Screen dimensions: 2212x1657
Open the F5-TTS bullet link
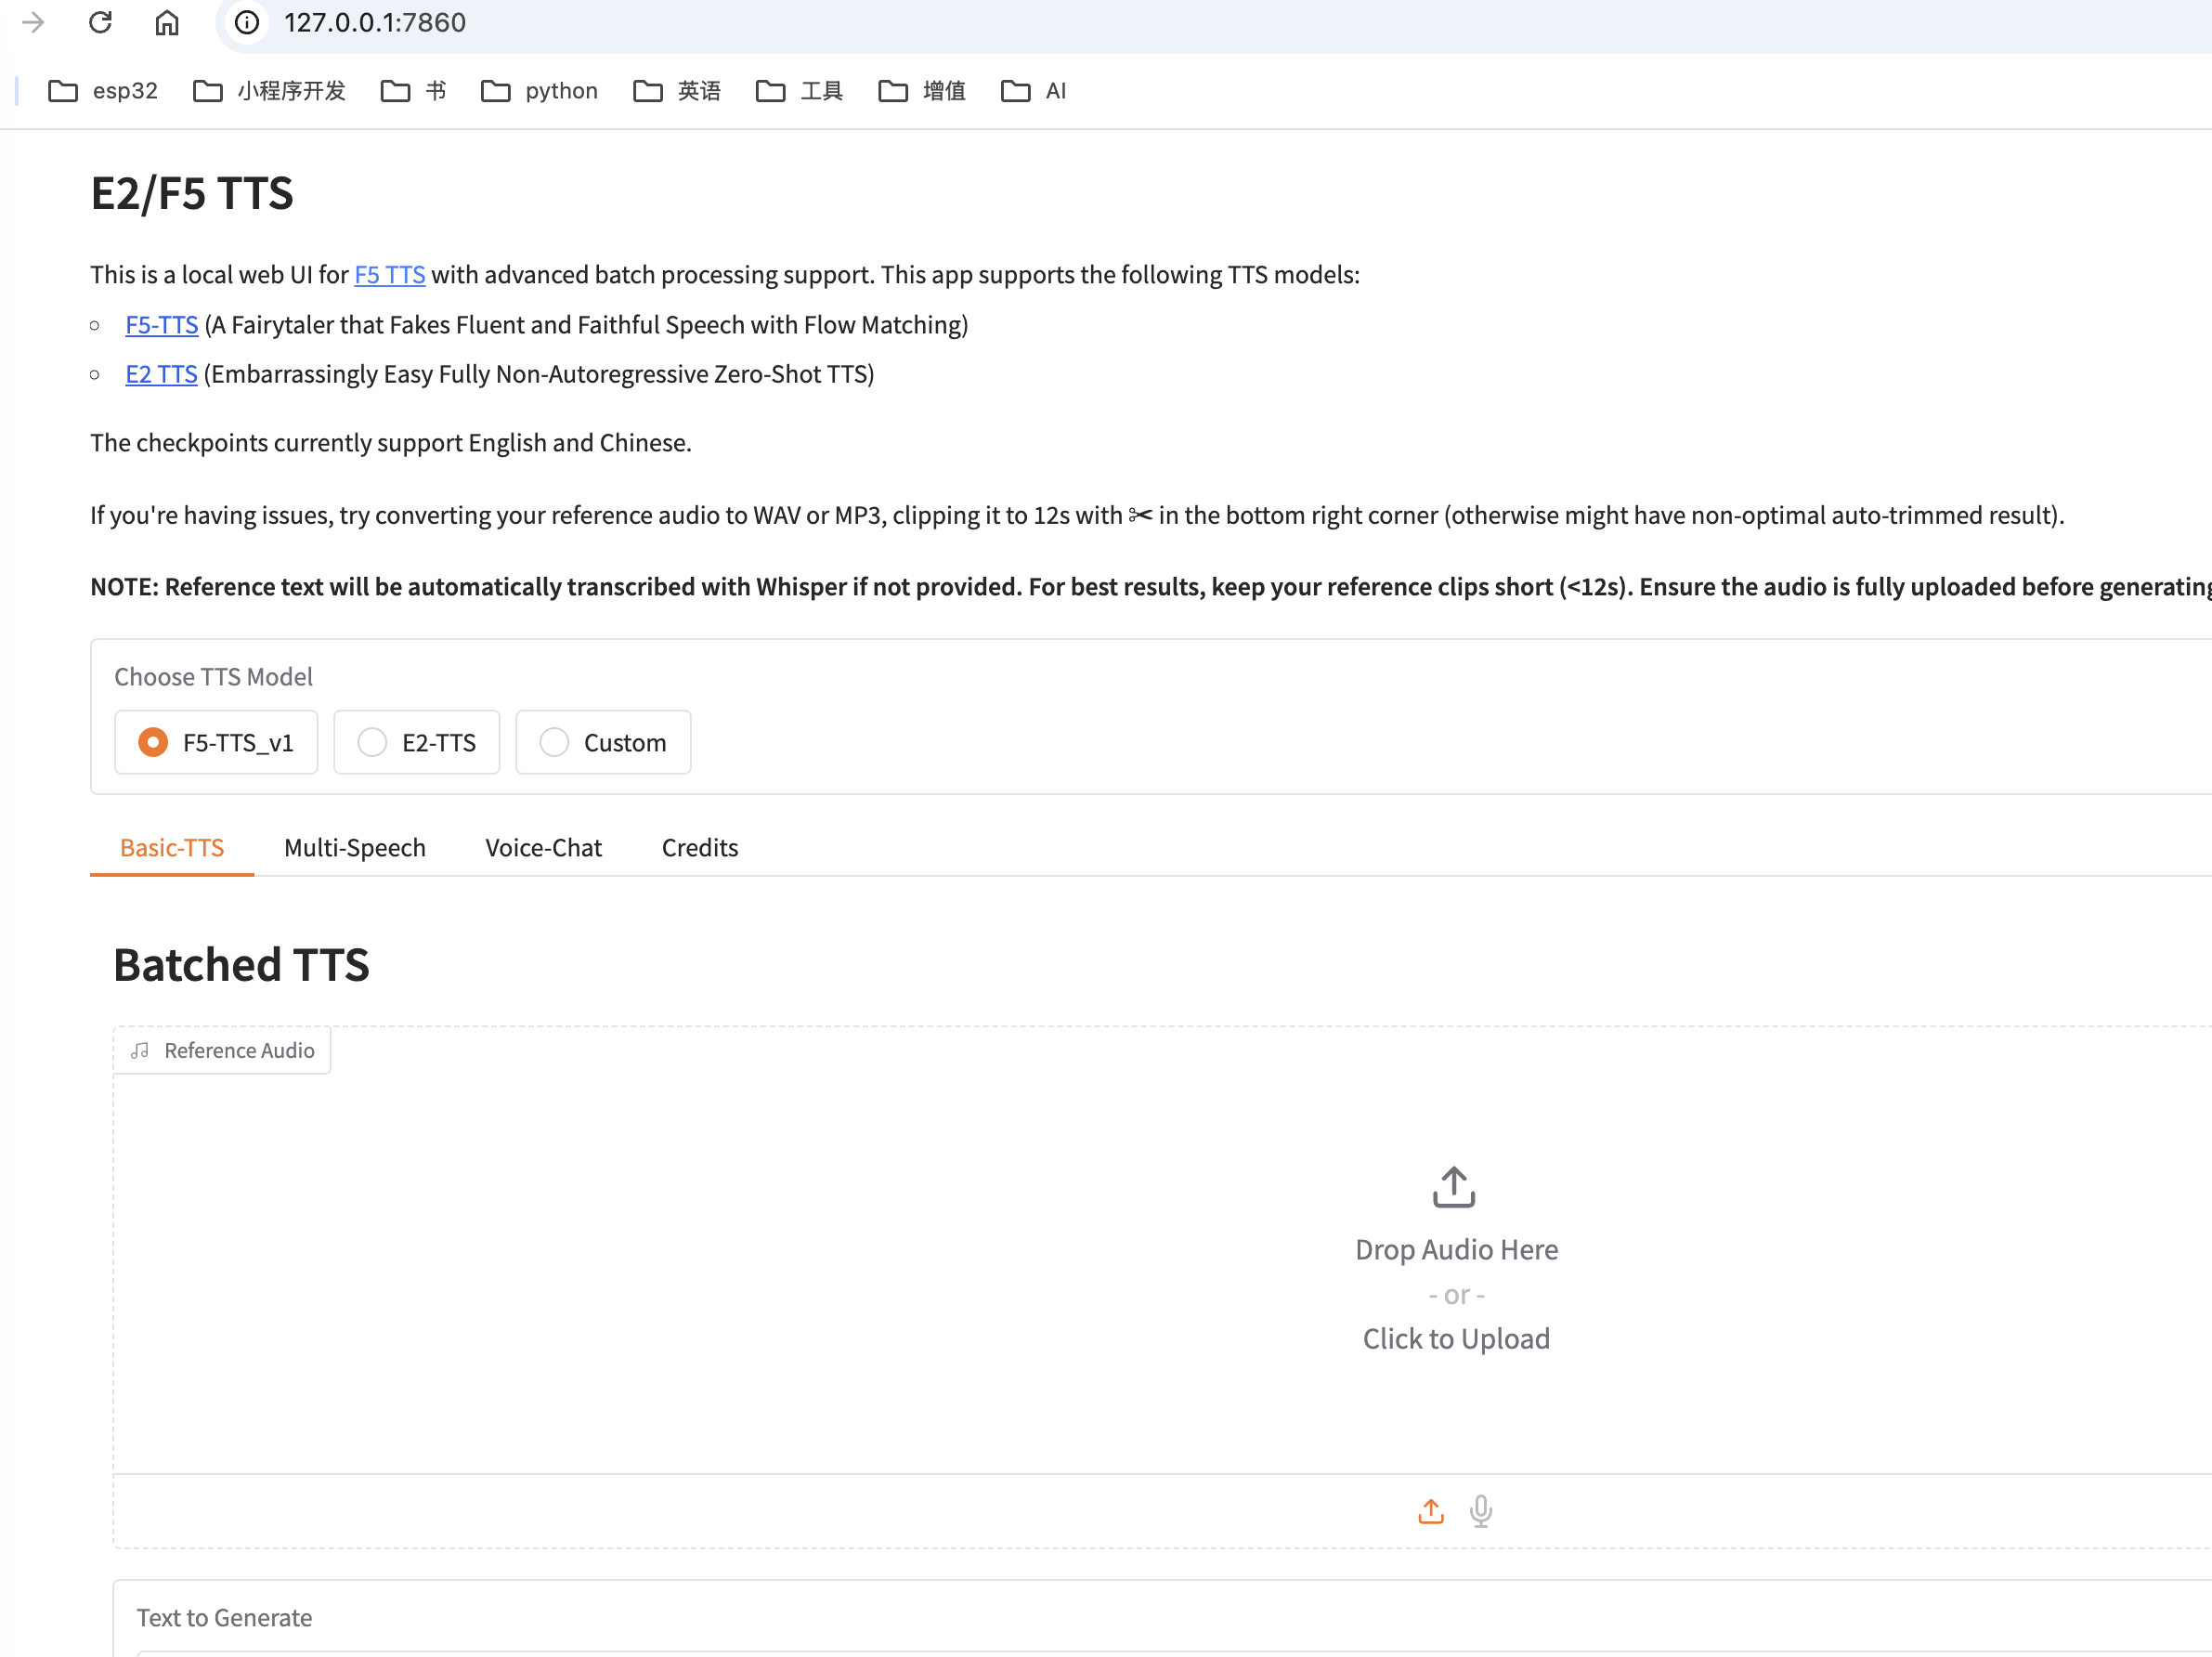[162, 325]
